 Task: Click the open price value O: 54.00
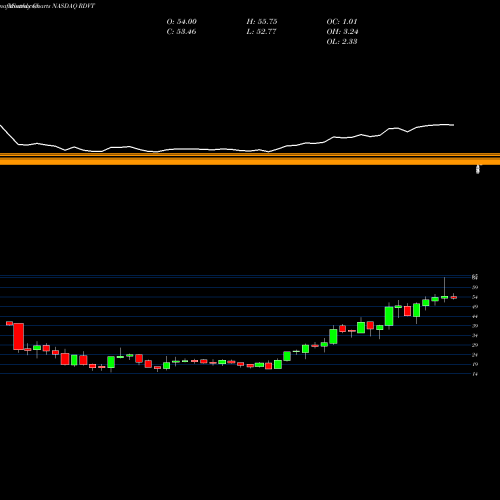(x=181, y=22)
